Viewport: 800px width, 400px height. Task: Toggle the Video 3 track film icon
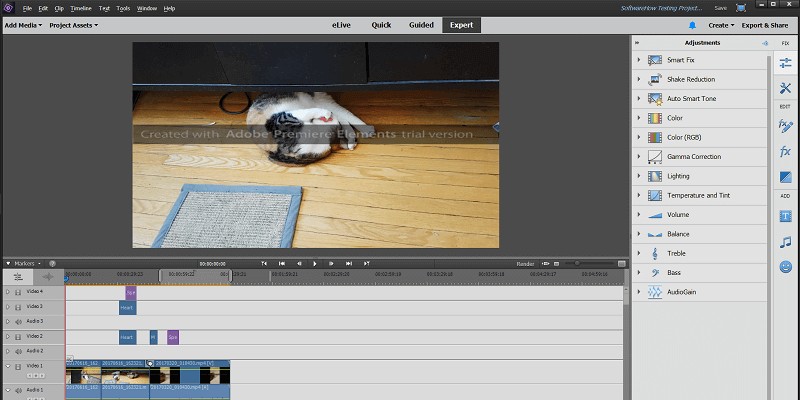click(18, 307)
